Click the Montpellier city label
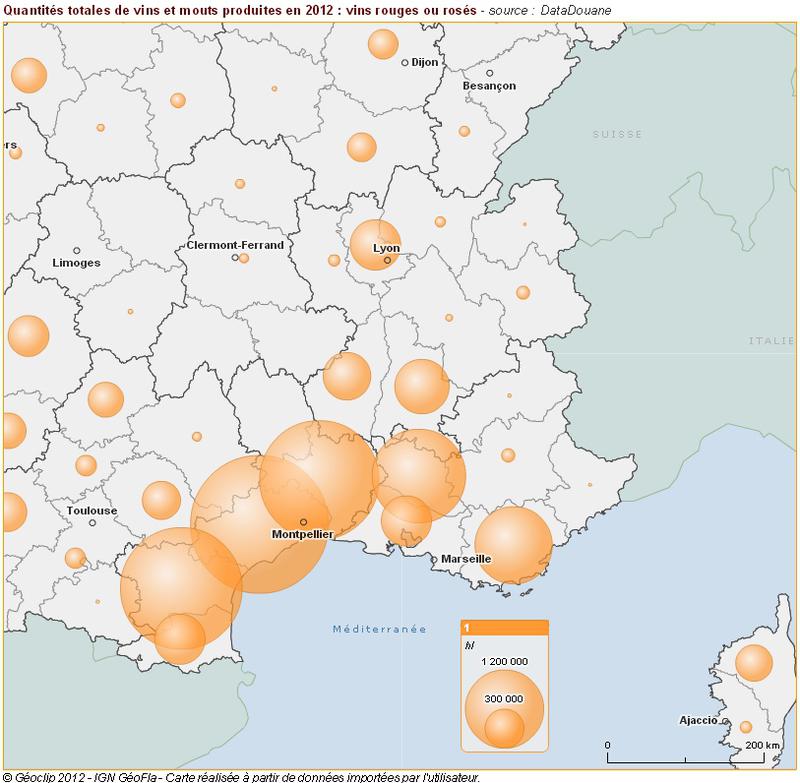This screenshot has height=783, width=800. tap(303, 533)
